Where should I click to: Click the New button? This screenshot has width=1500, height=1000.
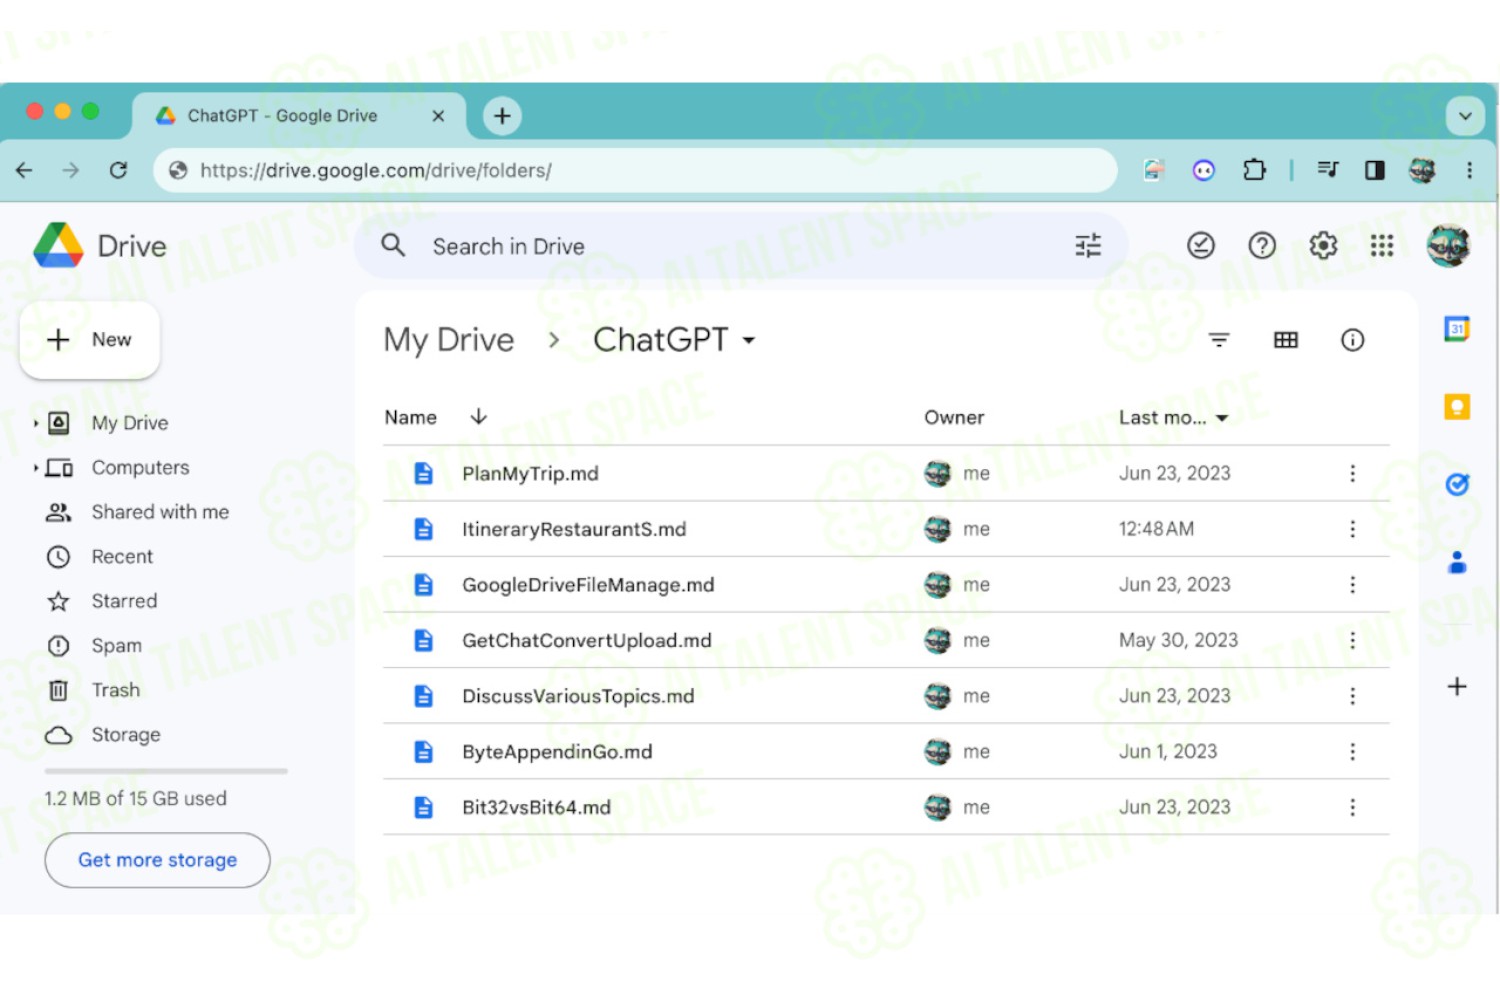click(x=90, y=340)
